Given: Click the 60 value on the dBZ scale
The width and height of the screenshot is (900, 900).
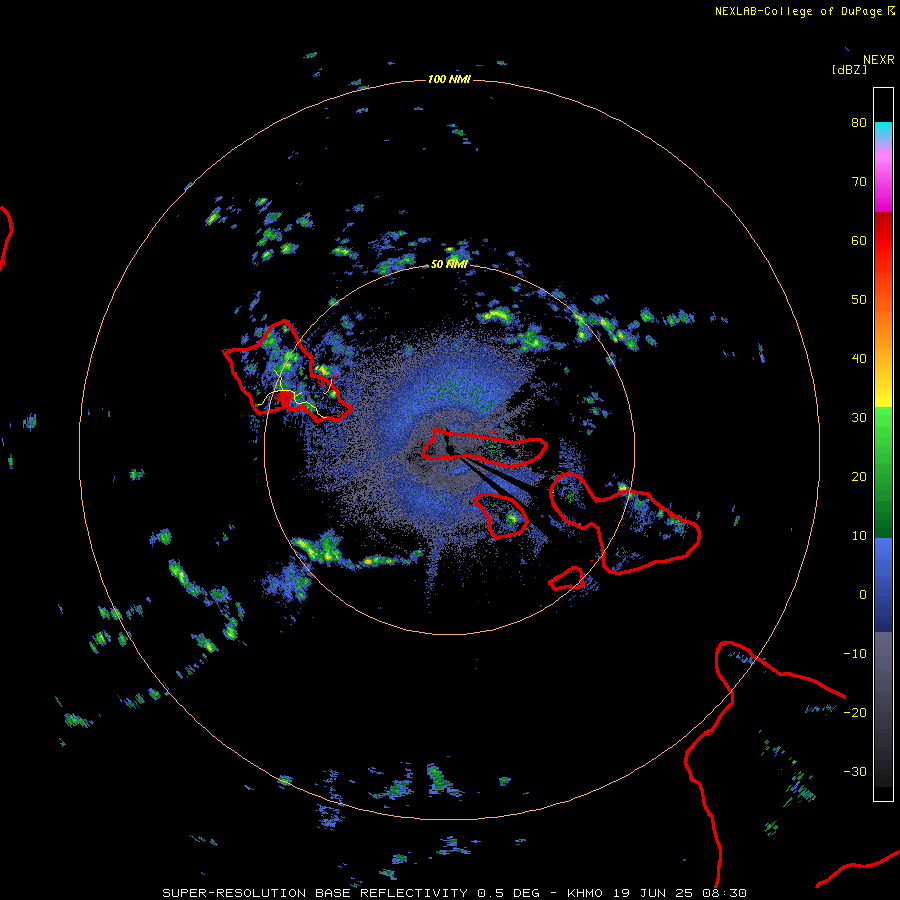Looking at the screenshot, I should (859, 240).
